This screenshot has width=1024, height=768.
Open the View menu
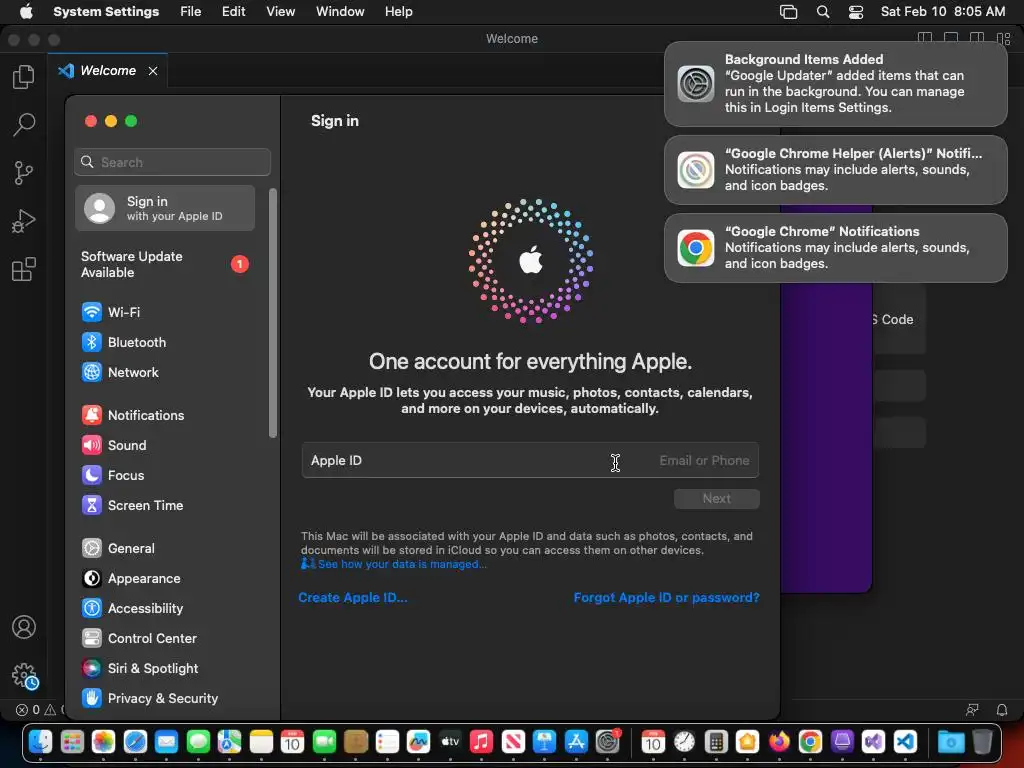280,12
